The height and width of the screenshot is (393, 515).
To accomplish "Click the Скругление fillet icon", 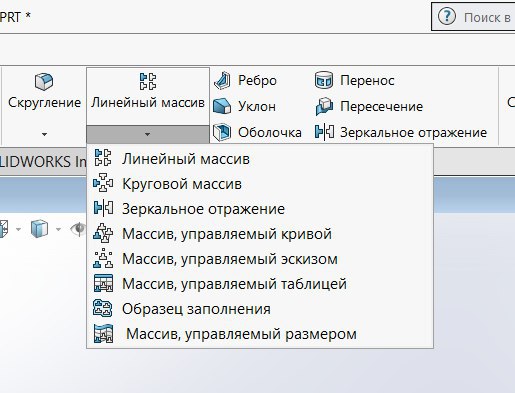I will [x=44, y=81].
